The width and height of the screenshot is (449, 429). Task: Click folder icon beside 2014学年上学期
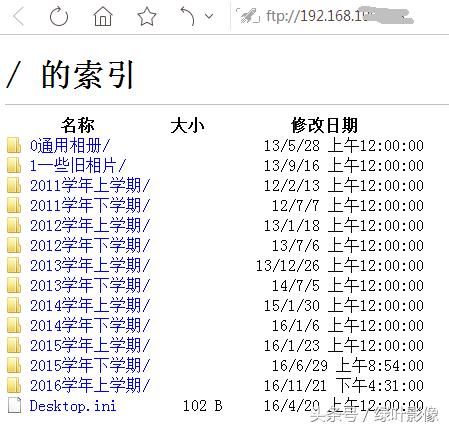click(14, 306)
